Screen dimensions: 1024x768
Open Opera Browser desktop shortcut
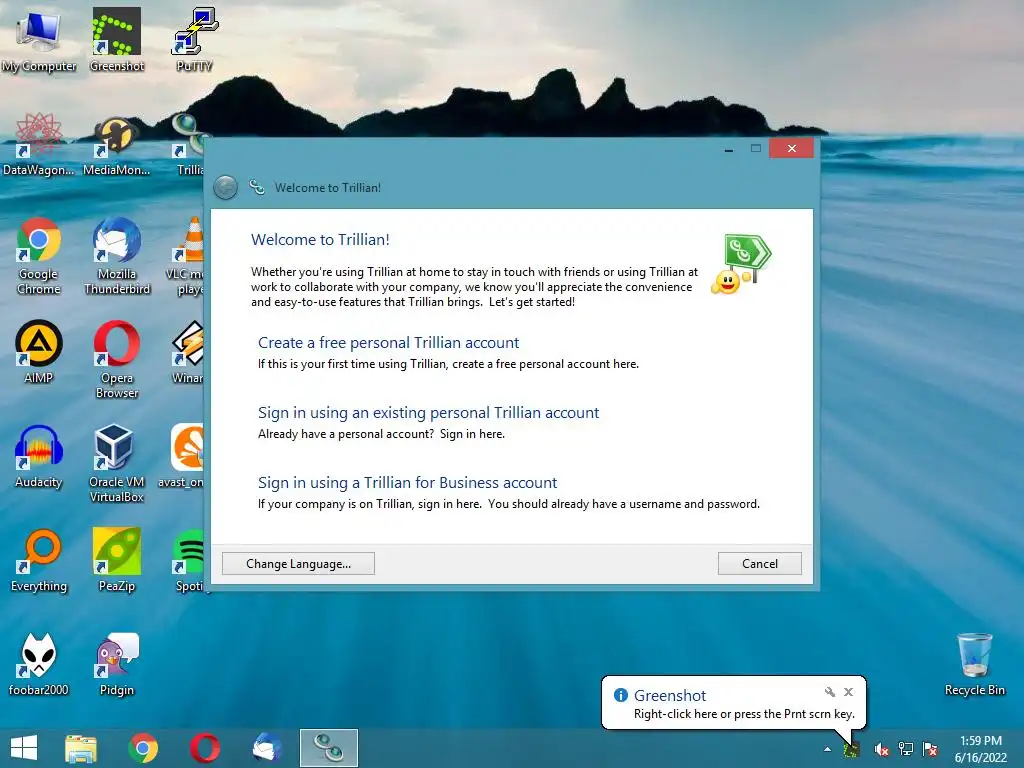[116, 359]
